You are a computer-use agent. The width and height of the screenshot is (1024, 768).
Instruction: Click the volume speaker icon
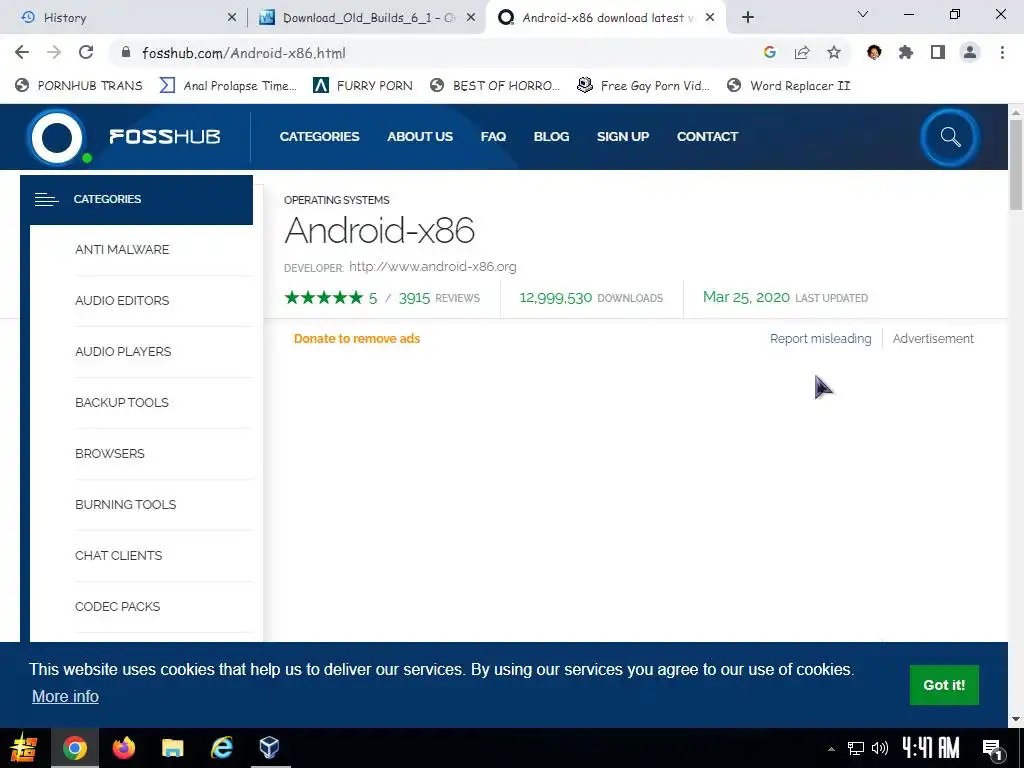coord(880,748)
